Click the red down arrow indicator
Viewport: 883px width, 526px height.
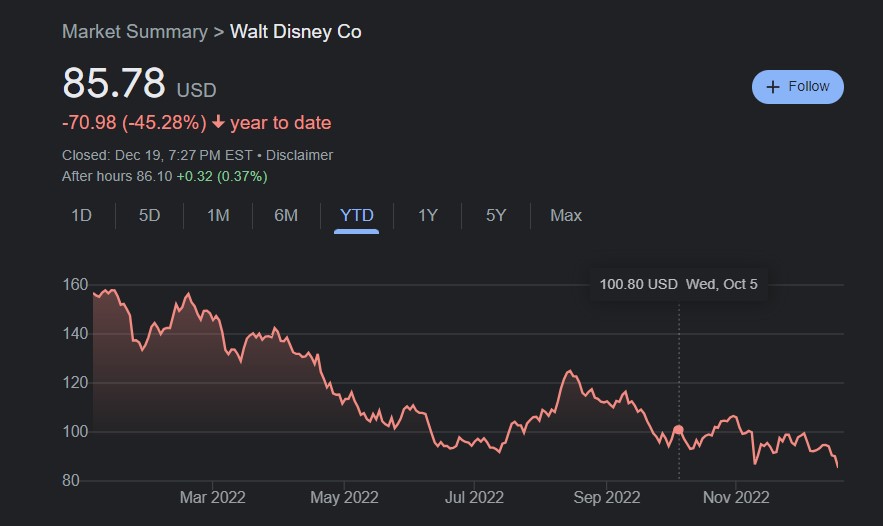[x=218, y=123]
